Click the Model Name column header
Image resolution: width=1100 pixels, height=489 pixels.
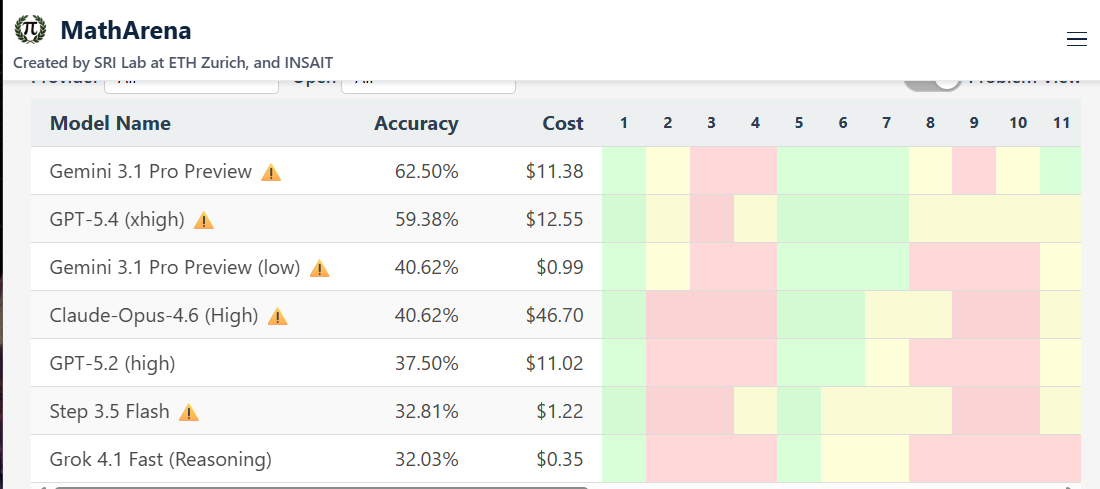tap(110, 123)
